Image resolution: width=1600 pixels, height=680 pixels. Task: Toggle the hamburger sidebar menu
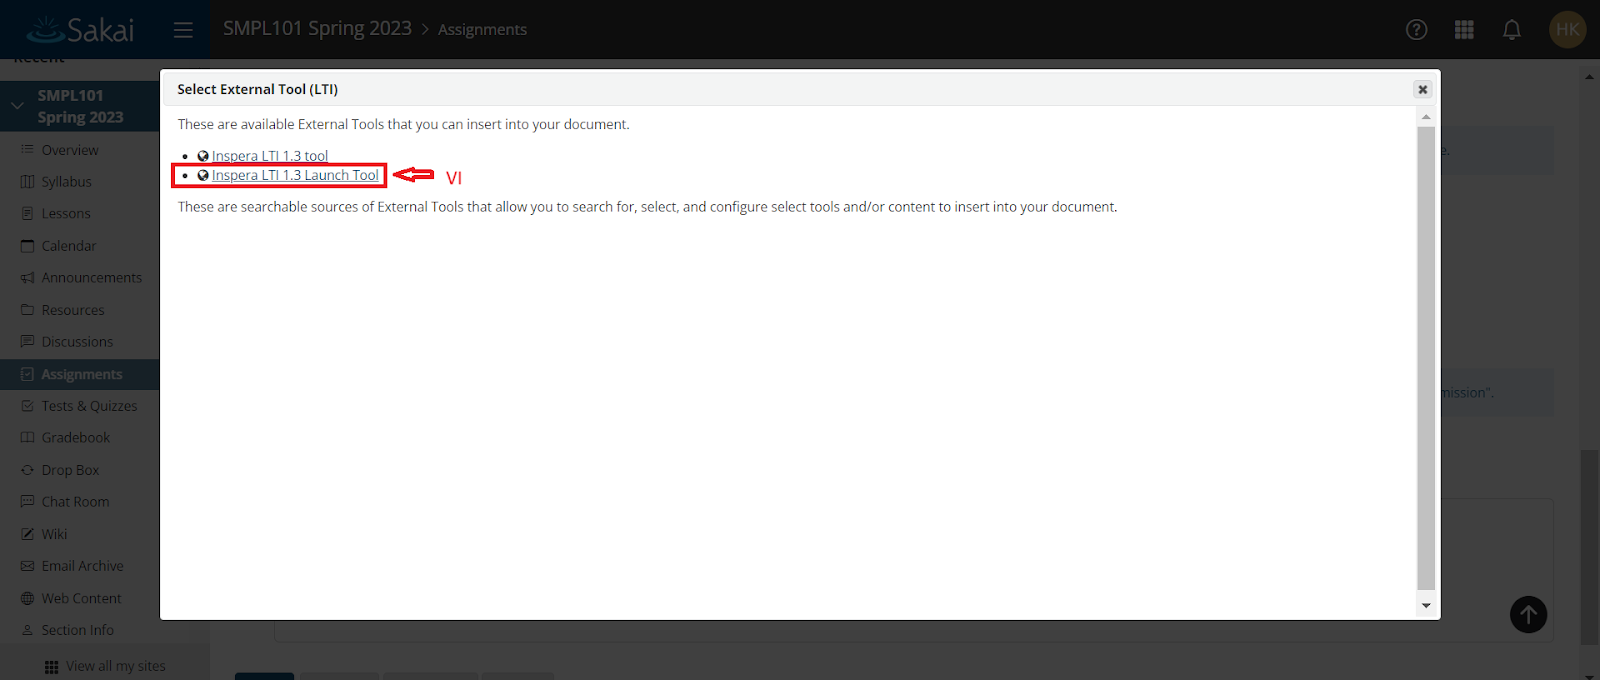(x=183, y=30)
